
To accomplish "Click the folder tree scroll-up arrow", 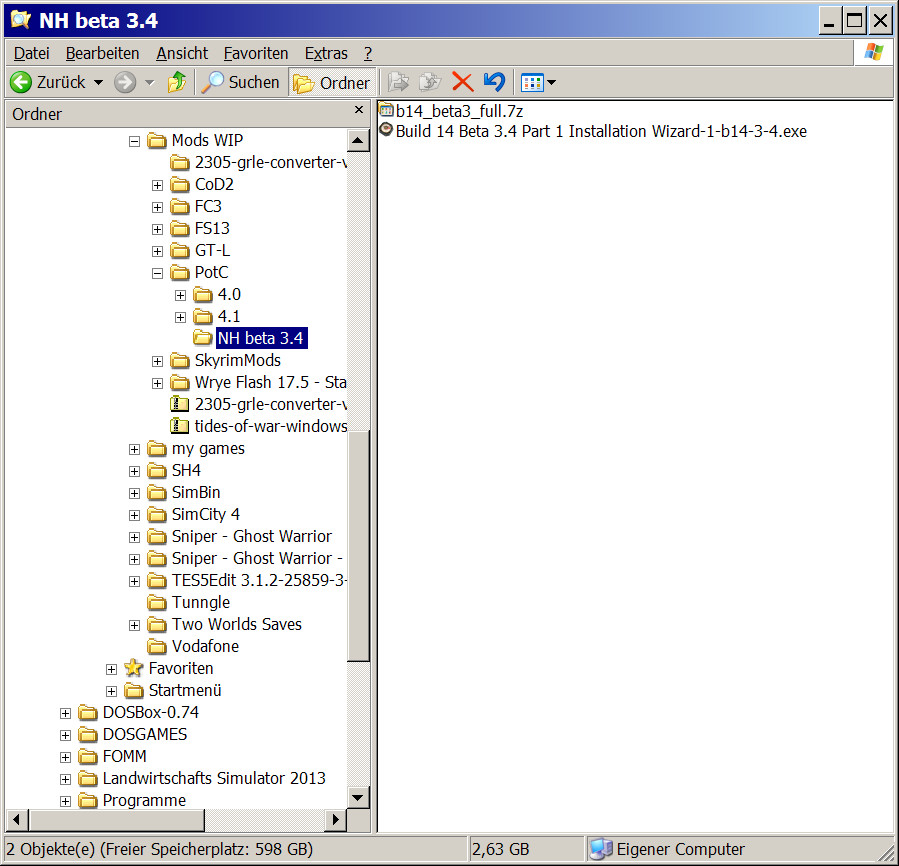I will [x=358, y=141].
